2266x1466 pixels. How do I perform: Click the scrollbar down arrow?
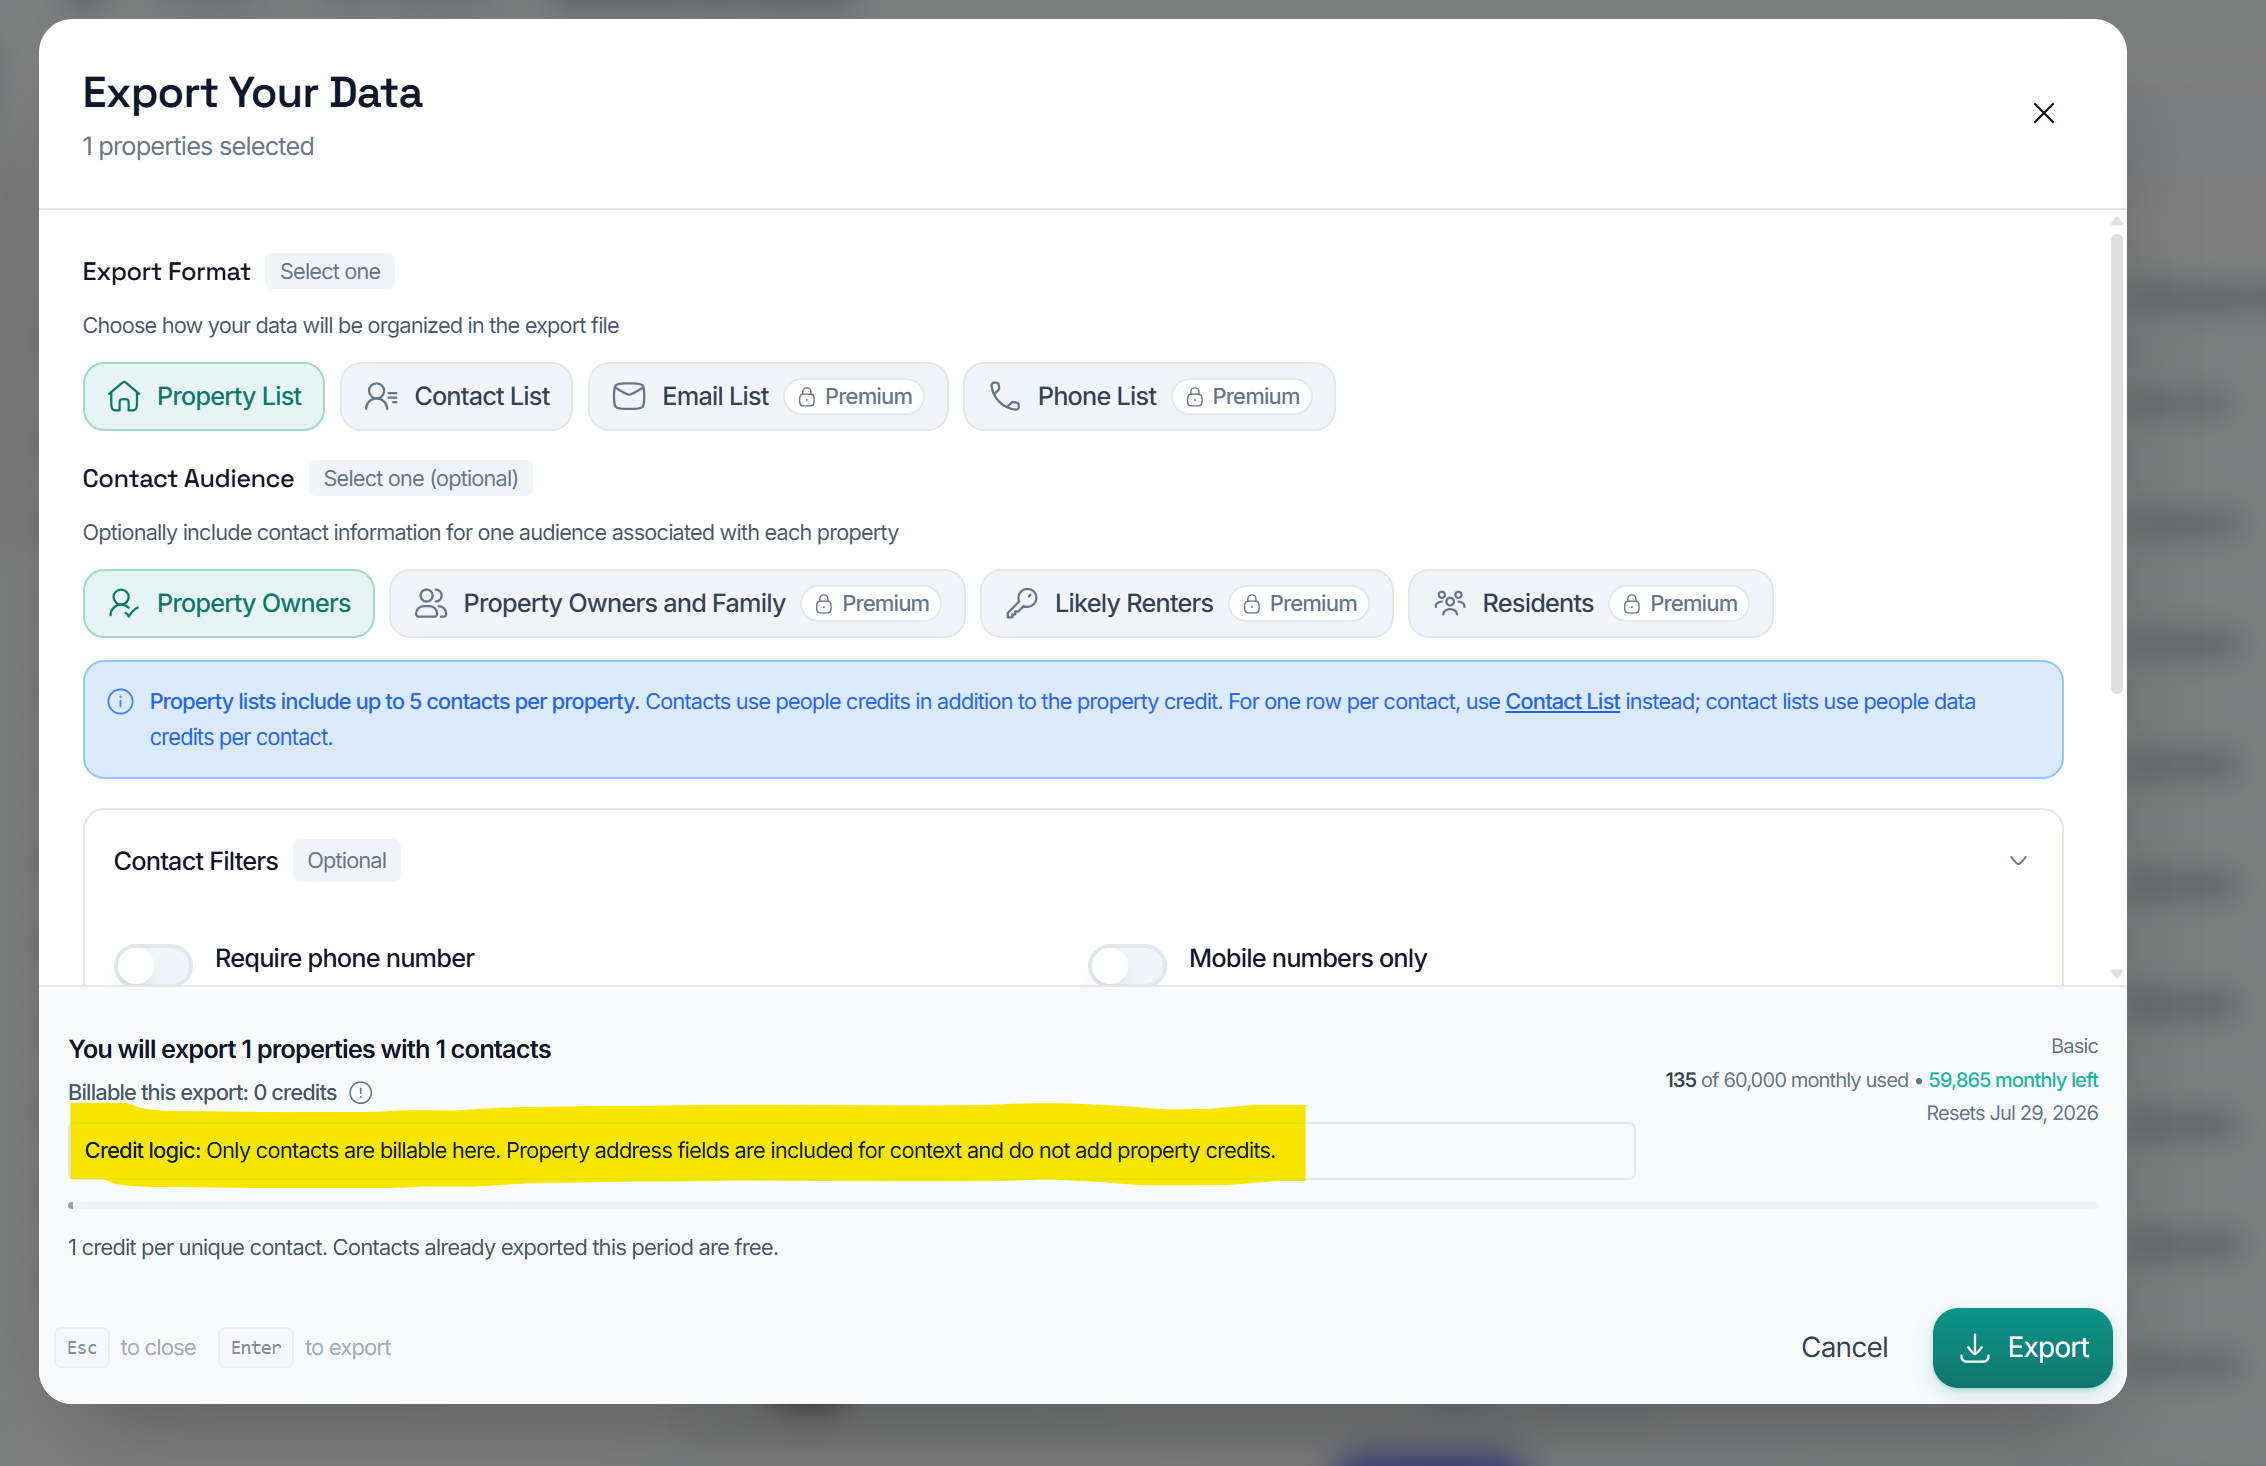[2116, 973]
